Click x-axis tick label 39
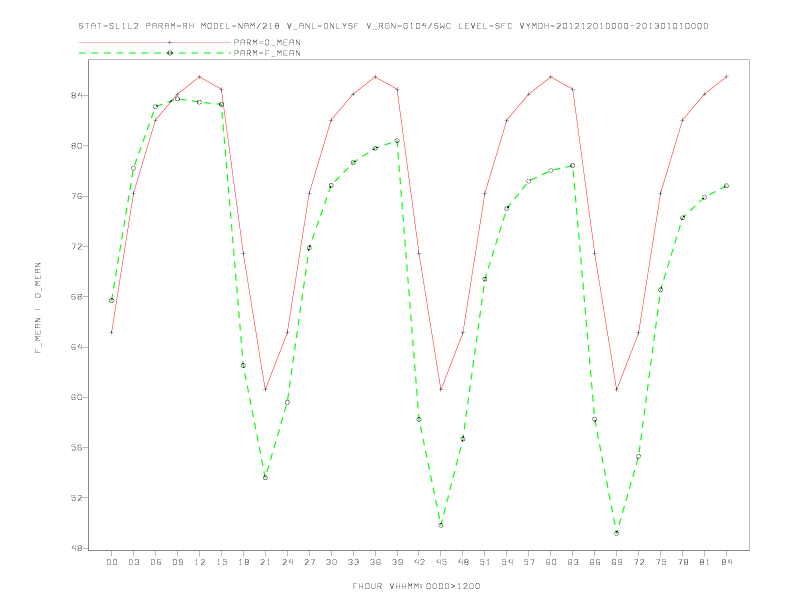The image size is (792, 612). coord(397,562)
